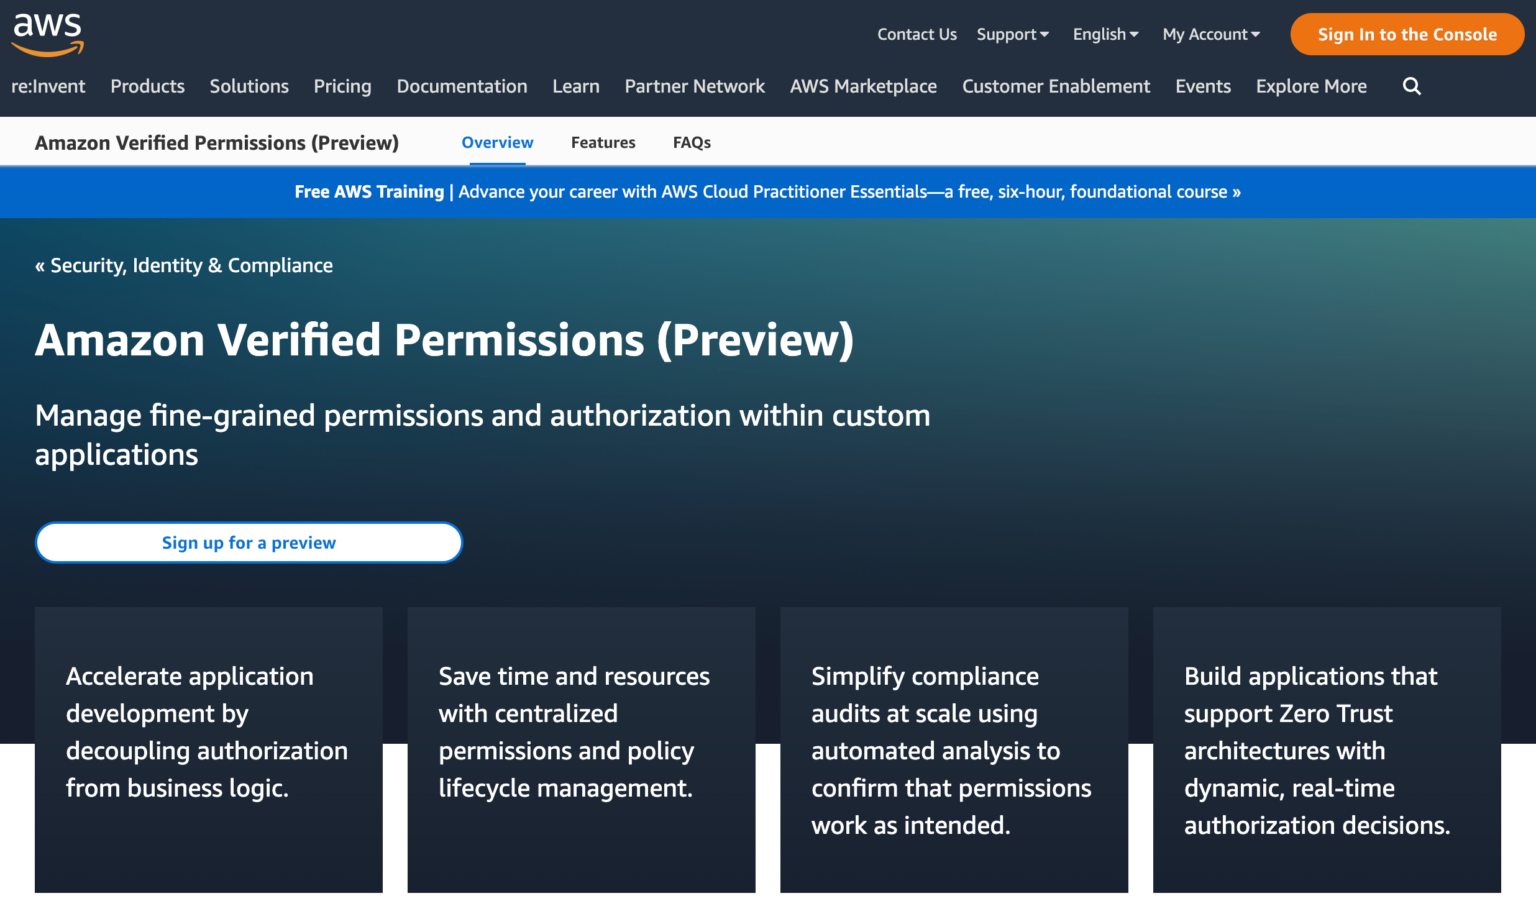The height and width of the screenshot is (901, 1536).
Task: Switch to the Features tab
Action: (603, 142)
